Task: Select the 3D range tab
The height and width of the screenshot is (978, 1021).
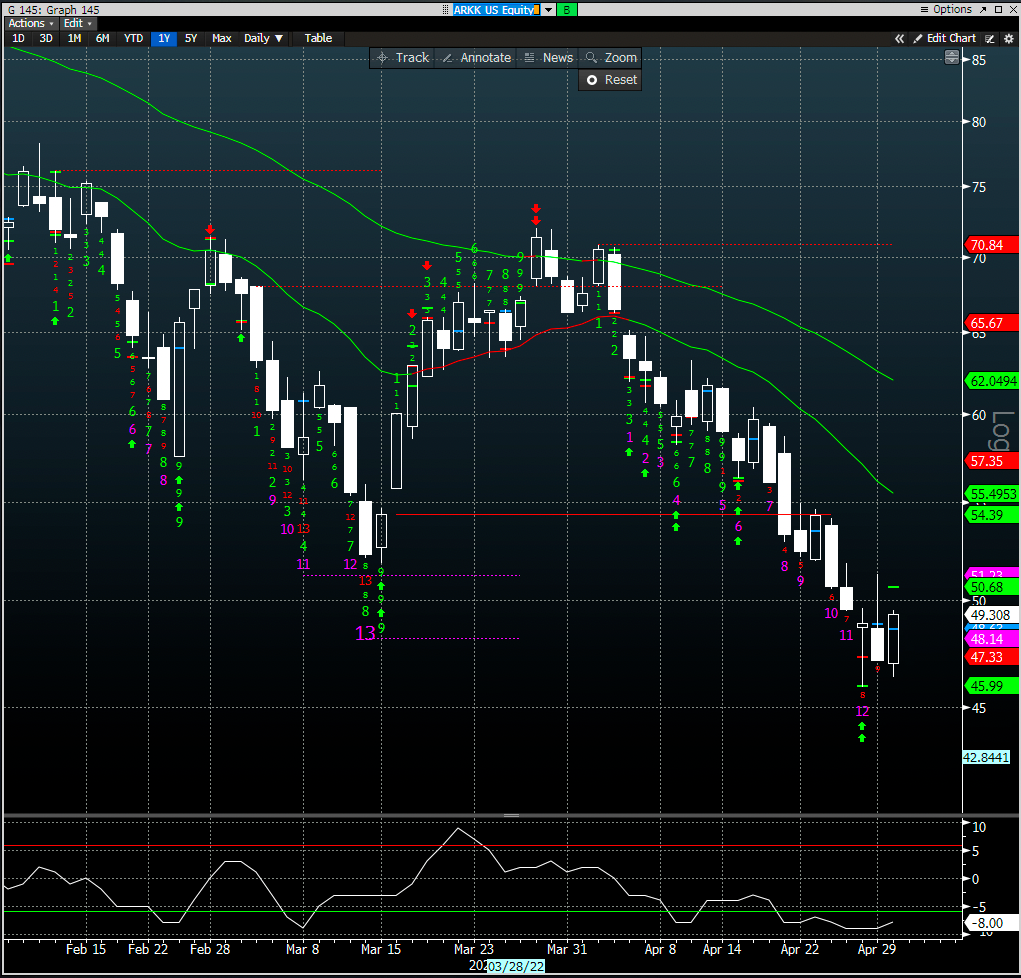Action: coord(46,38)
